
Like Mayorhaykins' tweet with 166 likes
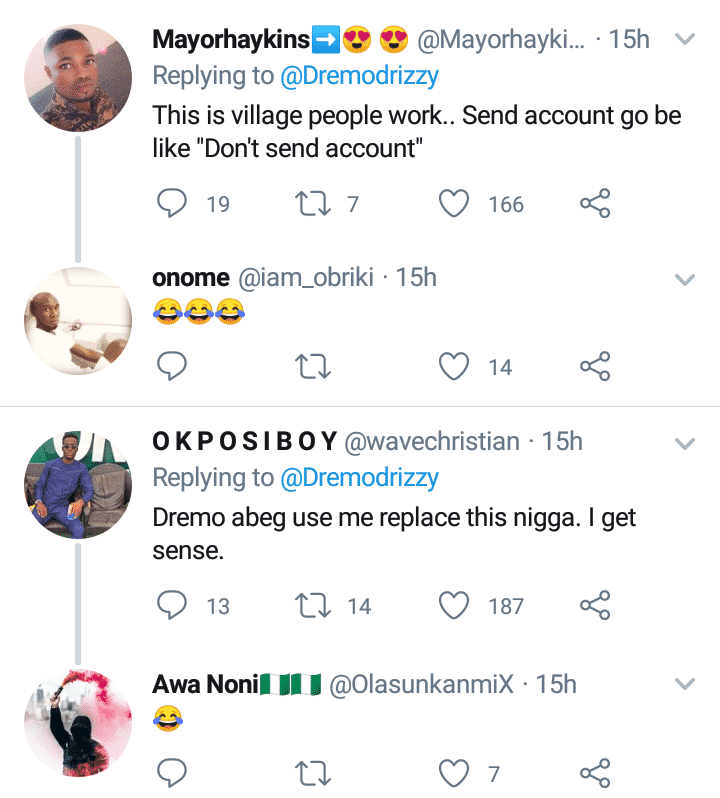pos(455,204)
